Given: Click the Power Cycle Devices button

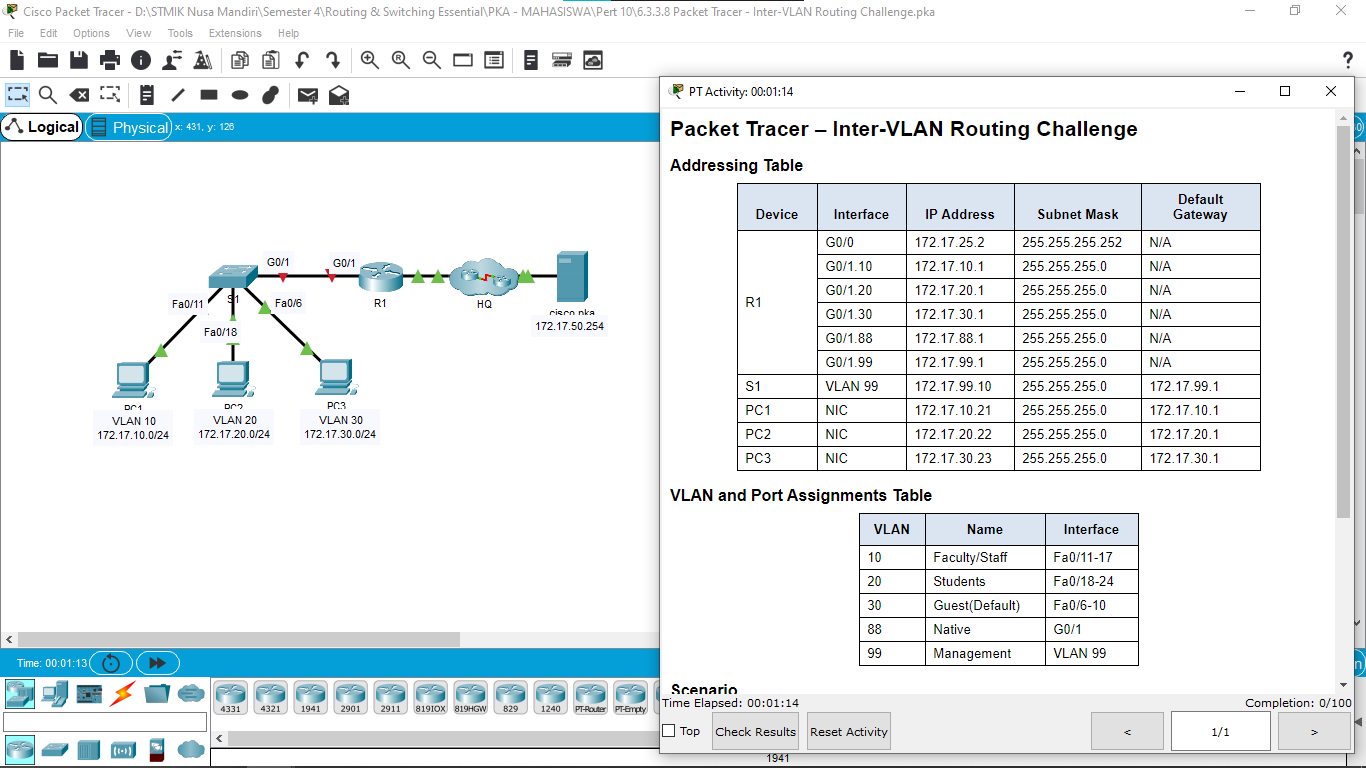Looking at the screenshot, I should (111, 663).
